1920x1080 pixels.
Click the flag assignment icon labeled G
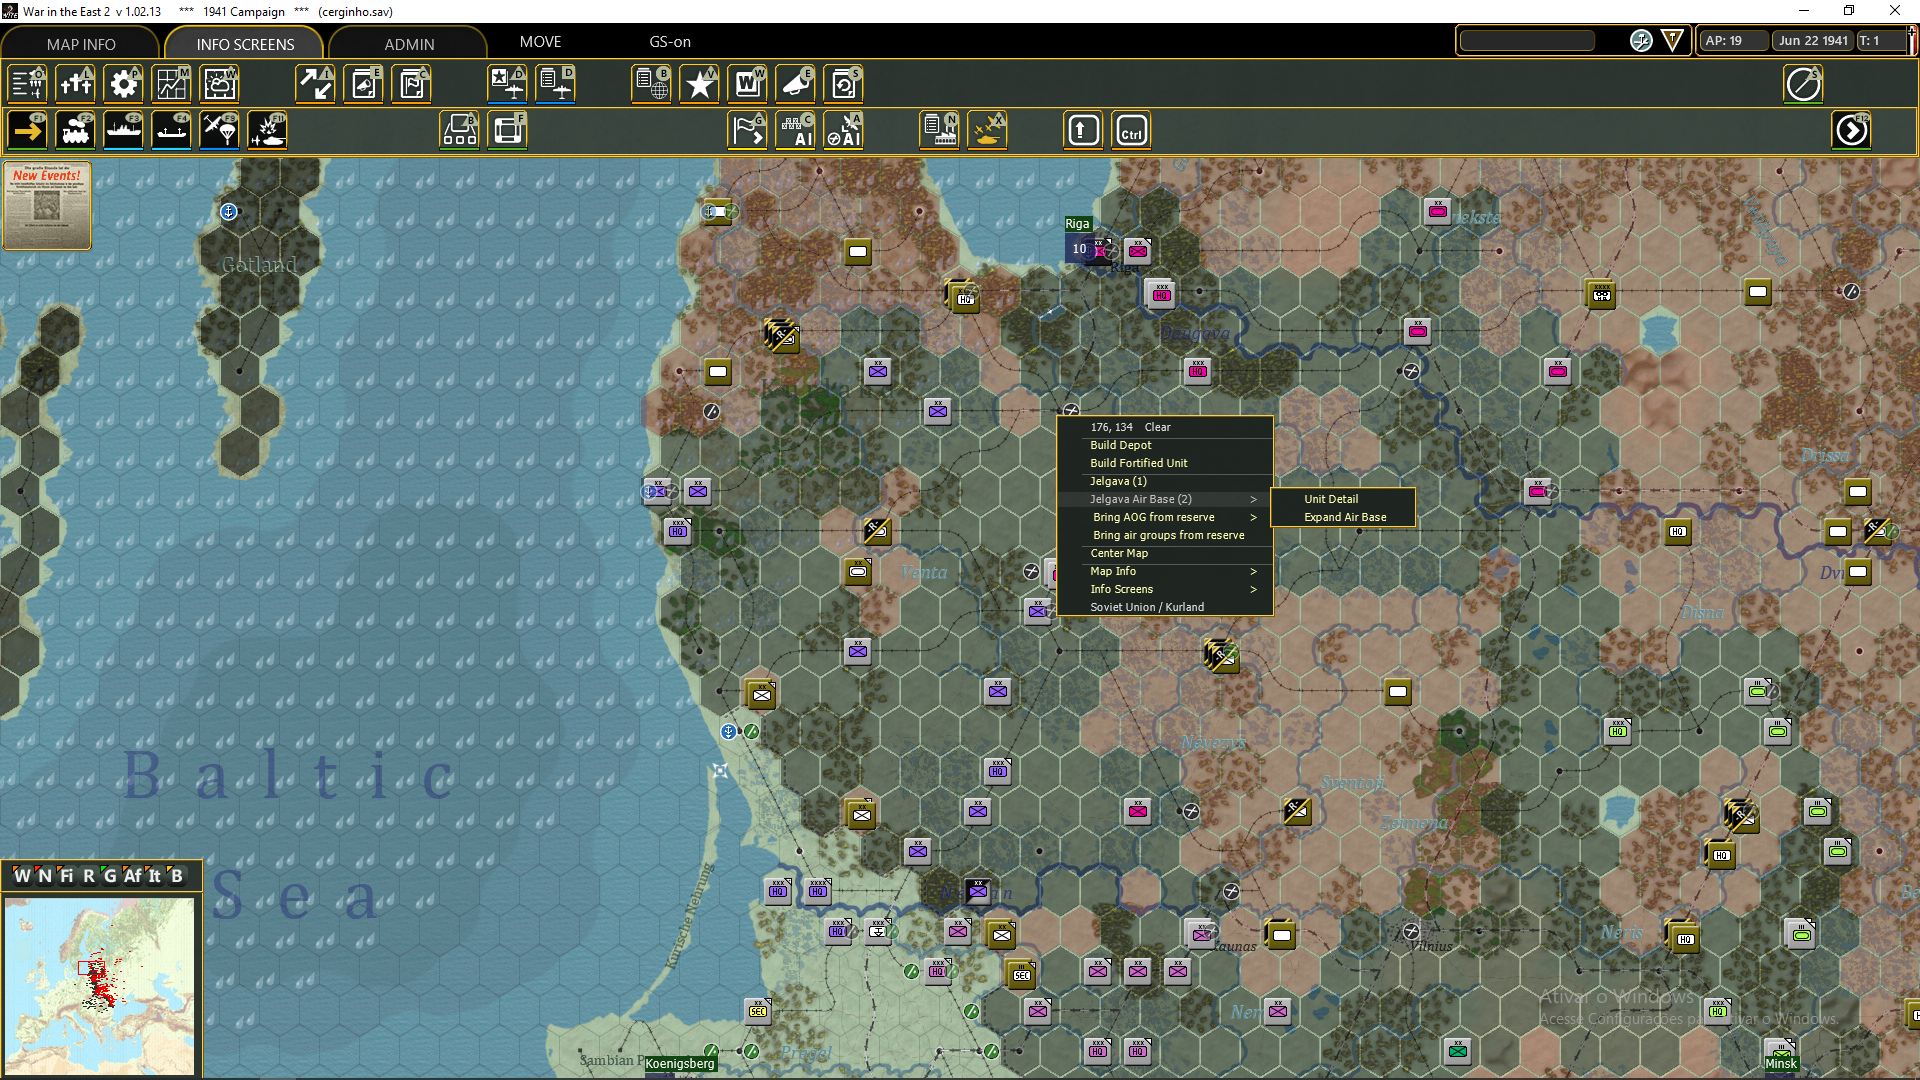tap(748, 131)
